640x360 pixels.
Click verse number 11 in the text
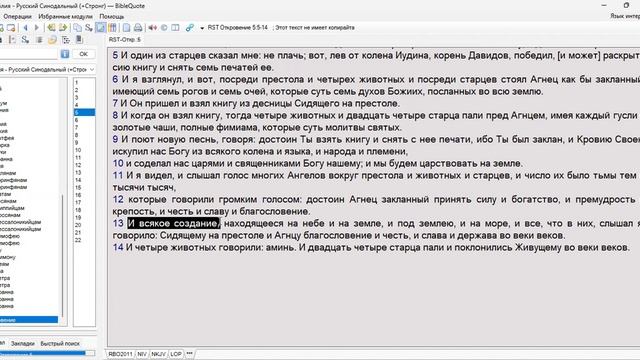coord(118,176)
